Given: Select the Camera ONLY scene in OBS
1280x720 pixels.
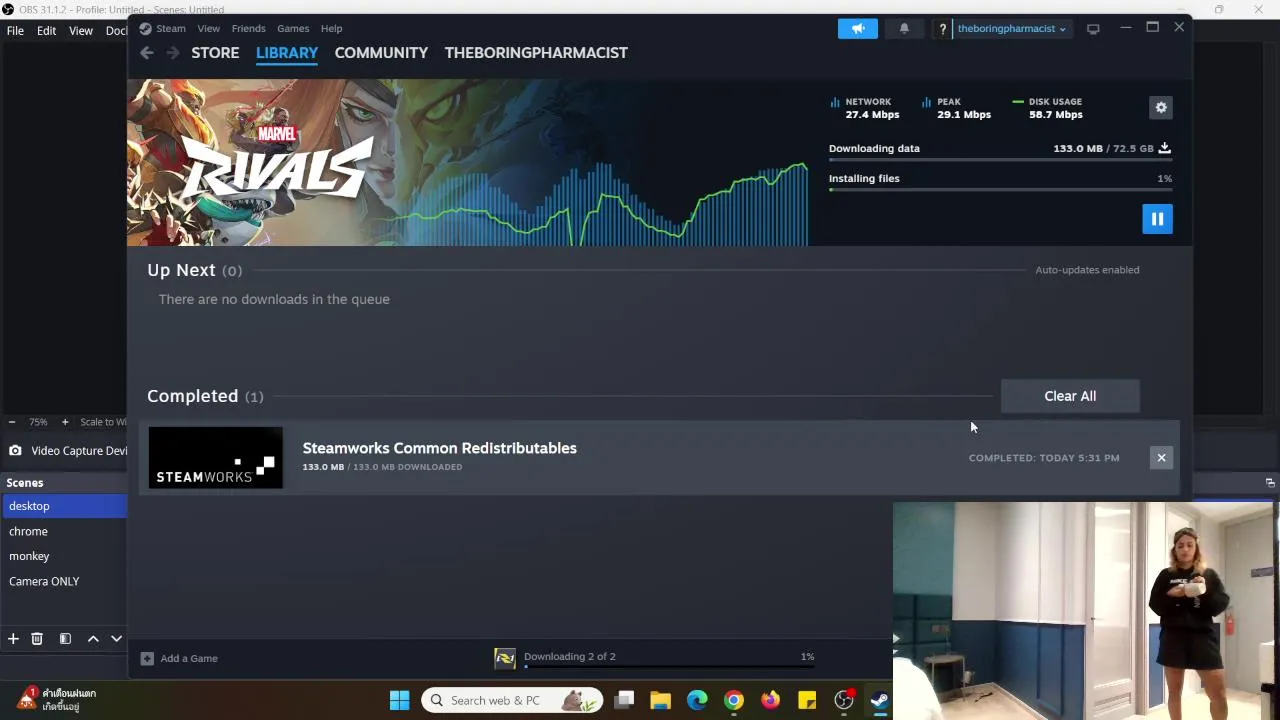Looking at the screenshot, I should pyautogui.click(x=64, y=581).
